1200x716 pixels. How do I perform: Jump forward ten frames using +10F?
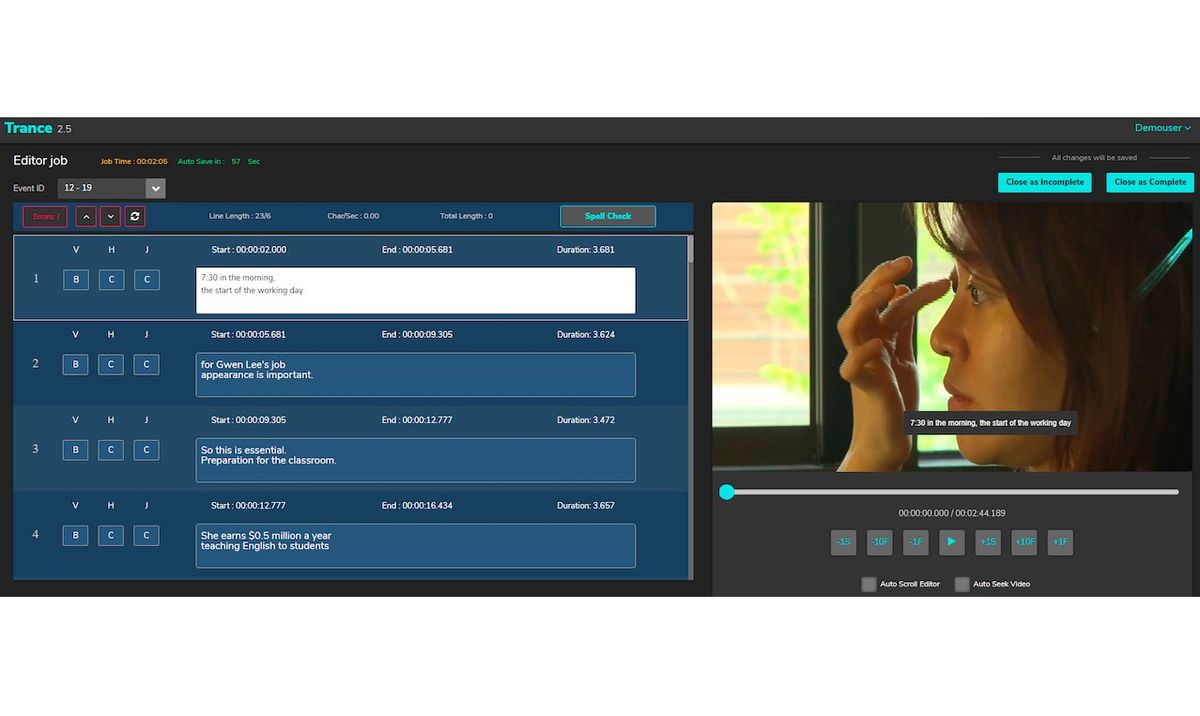click(1024, 542)
